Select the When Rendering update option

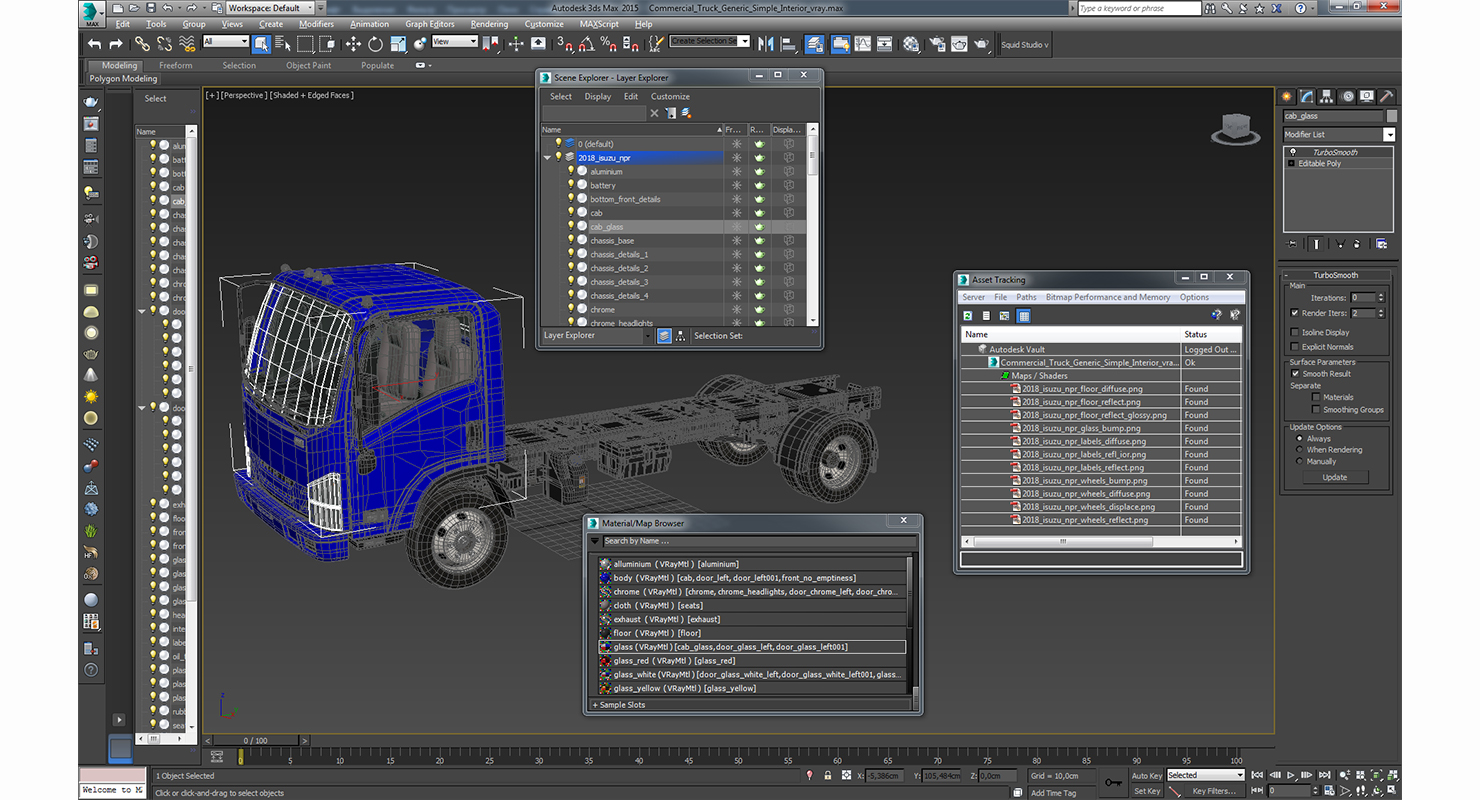[1300, 450]
